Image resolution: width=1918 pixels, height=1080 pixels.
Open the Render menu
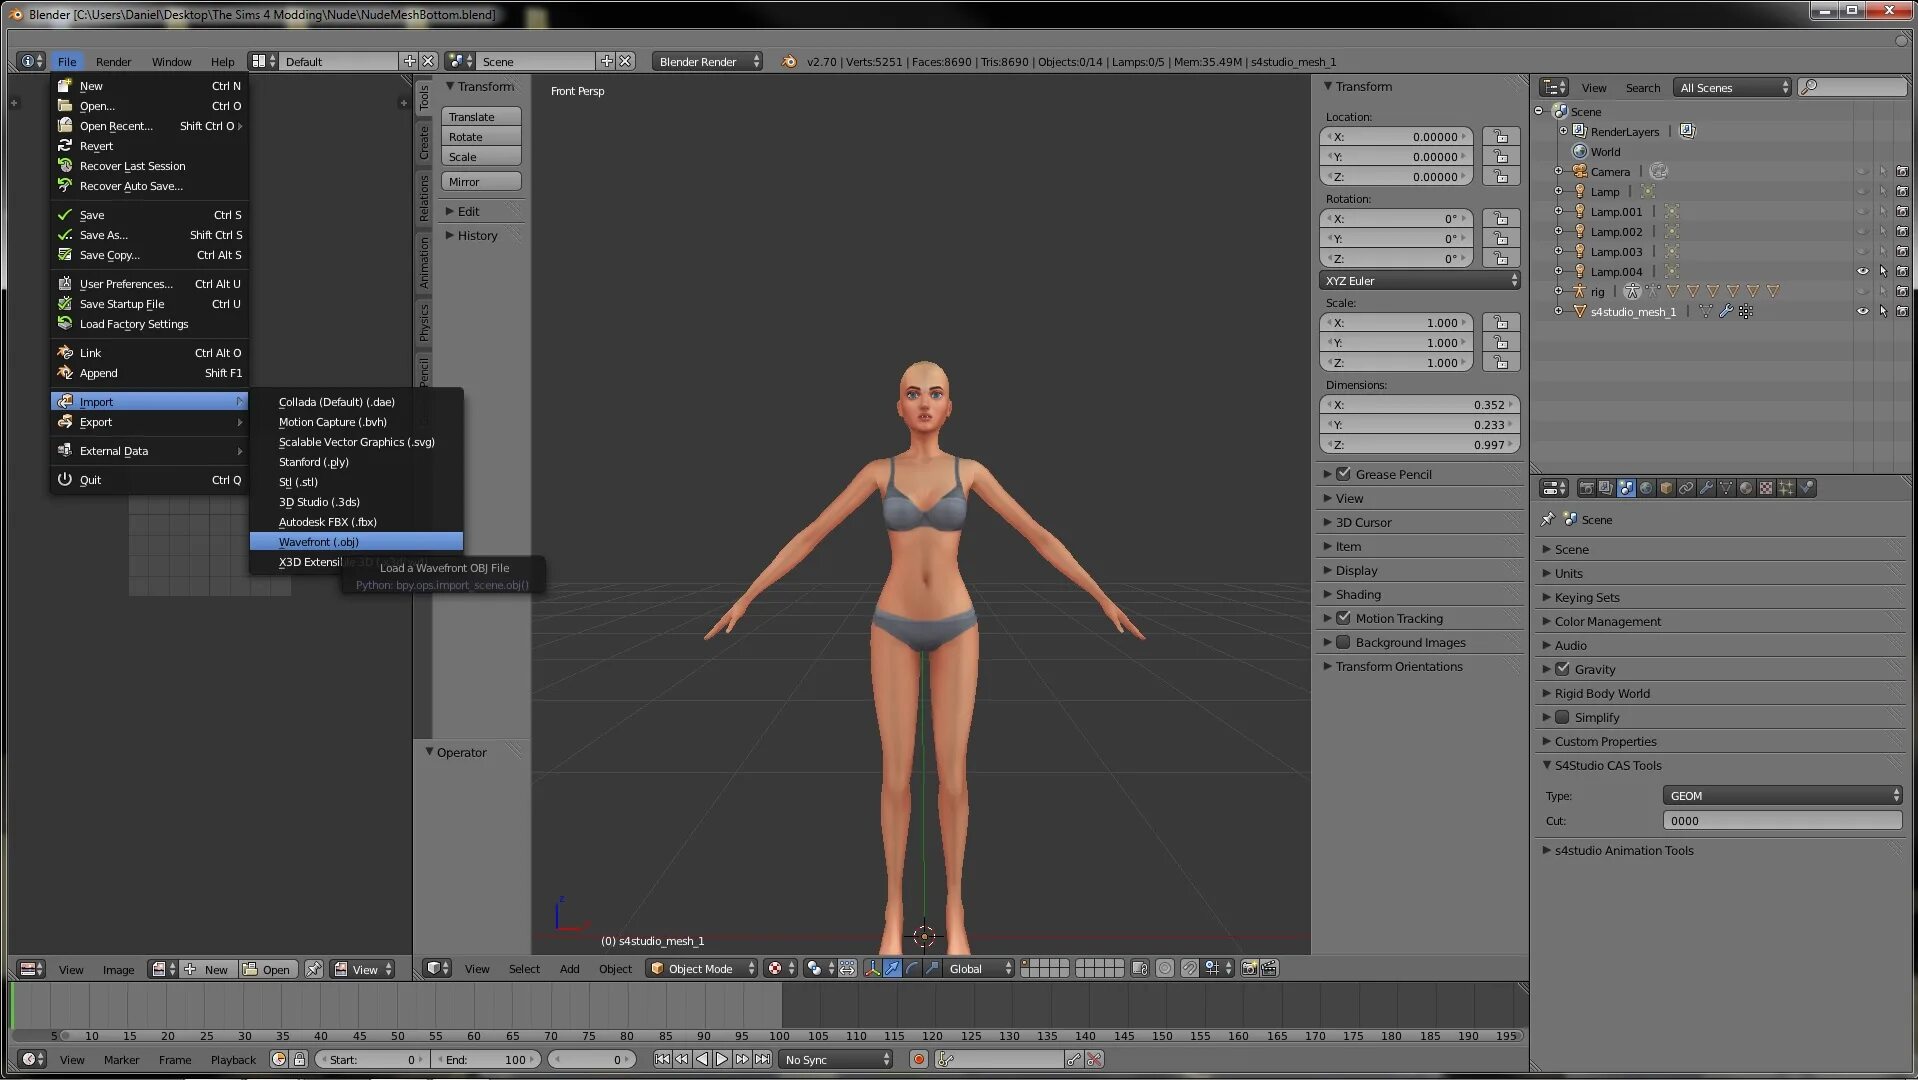(113, 61)
